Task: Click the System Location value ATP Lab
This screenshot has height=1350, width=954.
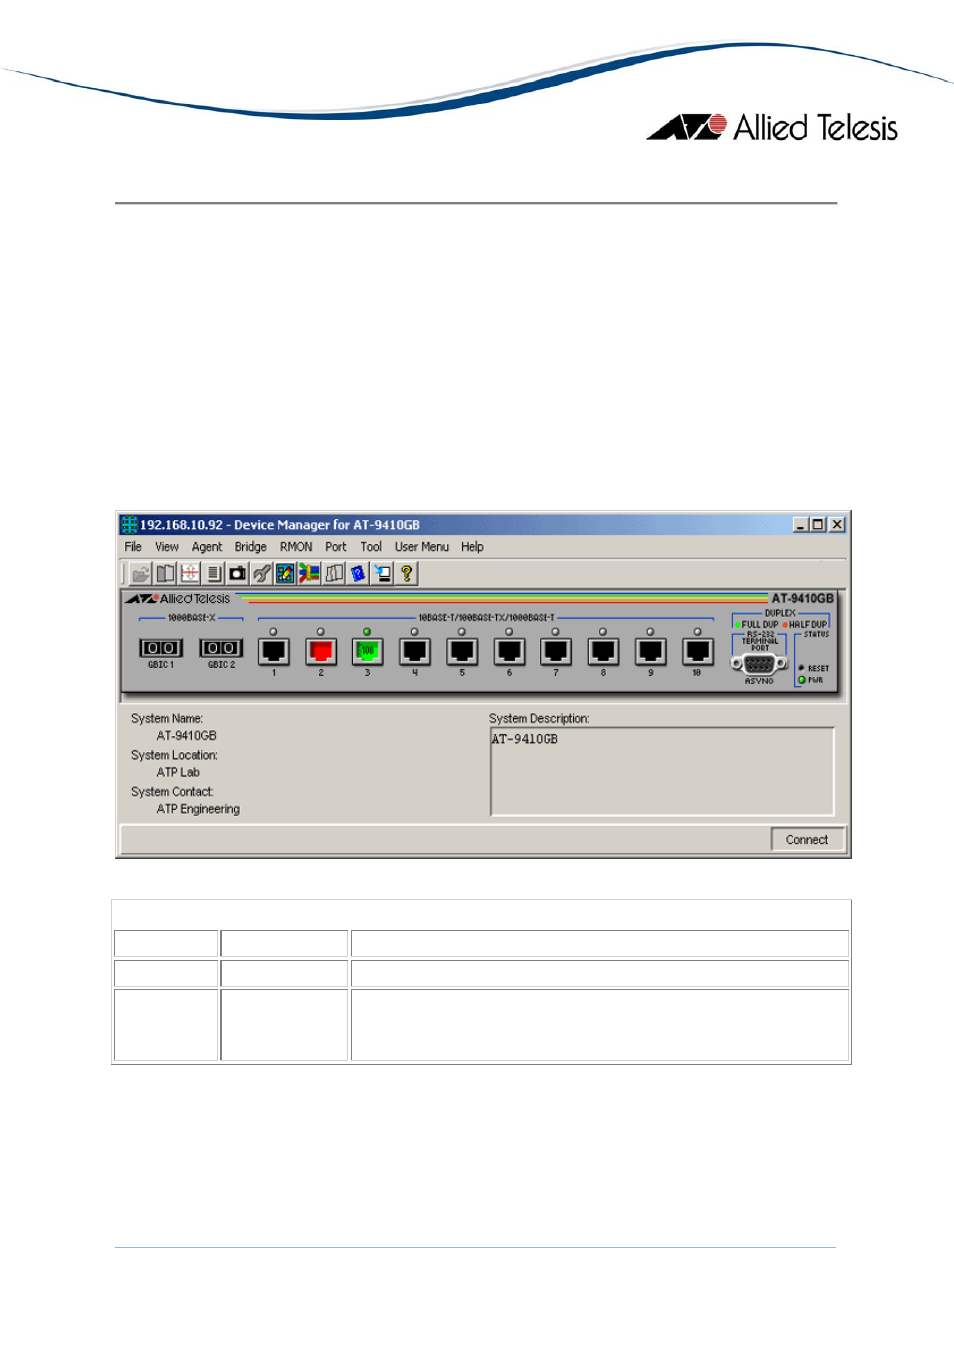Action: (178, 772)
